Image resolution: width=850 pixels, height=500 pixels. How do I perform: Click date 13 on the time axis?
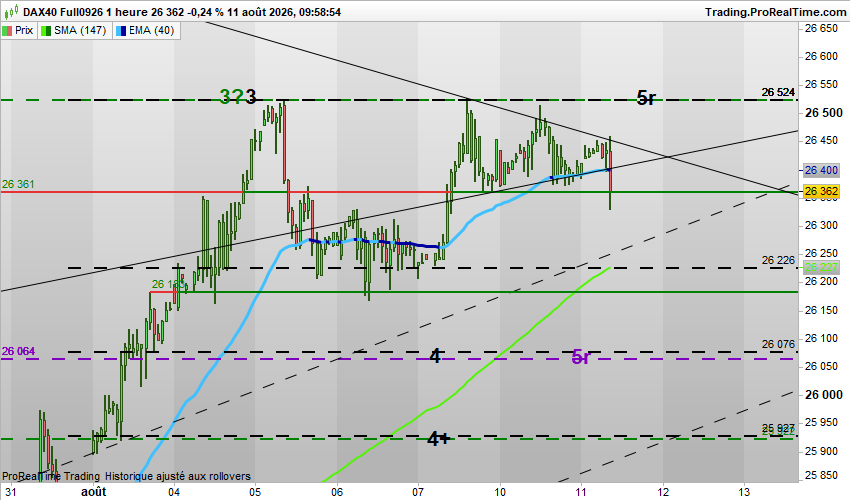(x=744, y=492)
